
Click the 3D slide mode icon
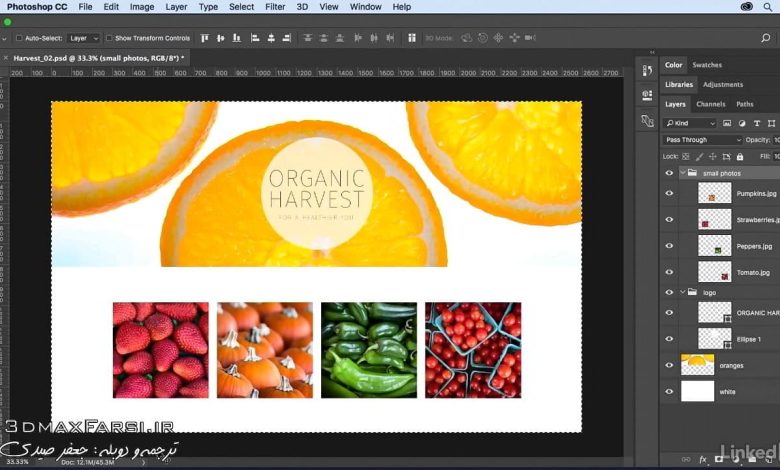pyautogui.click(x=514, y=38)
